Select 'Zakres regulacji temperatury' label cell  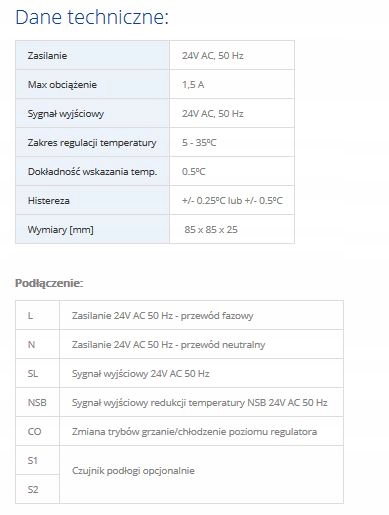click(x=92, y=142)
